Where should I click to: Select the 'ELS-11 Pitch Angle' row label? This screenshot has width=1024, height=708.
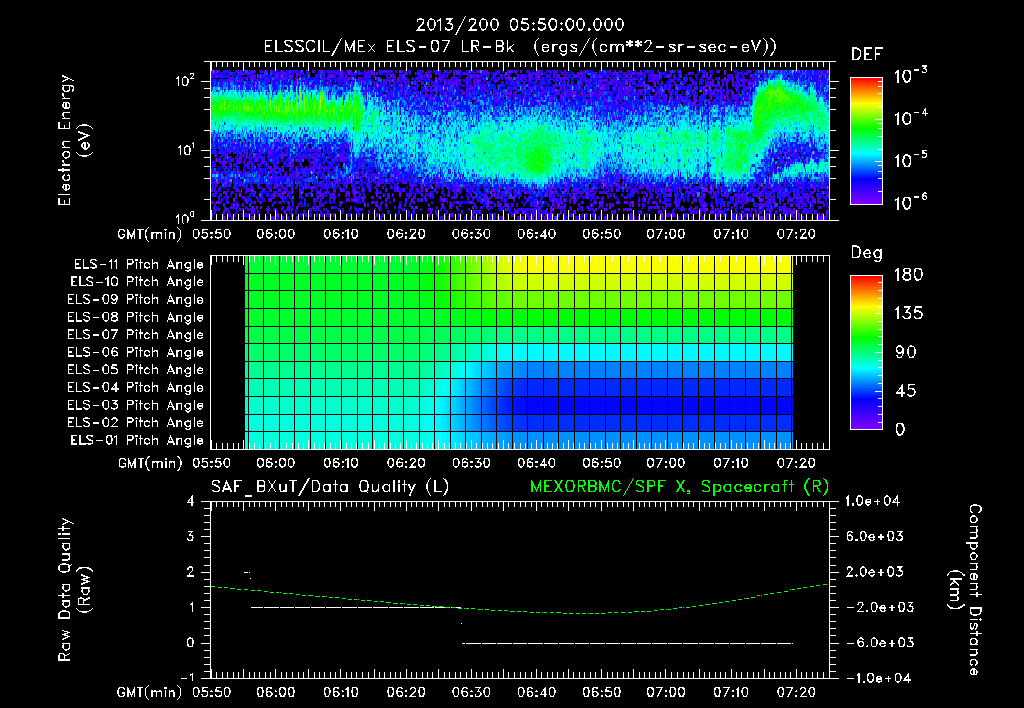tap(138, 265)
